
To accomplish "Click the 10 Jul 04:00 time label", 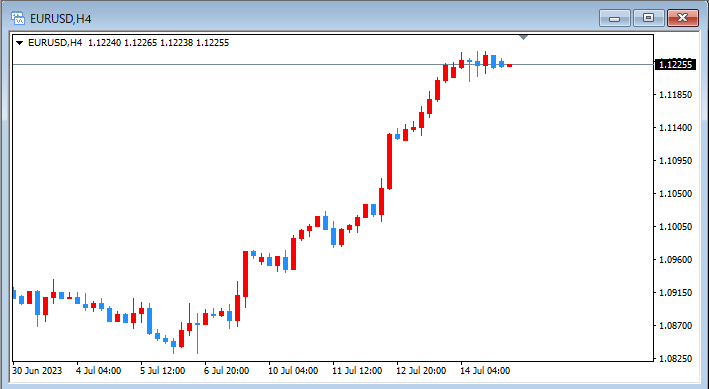I will point(293,371).
